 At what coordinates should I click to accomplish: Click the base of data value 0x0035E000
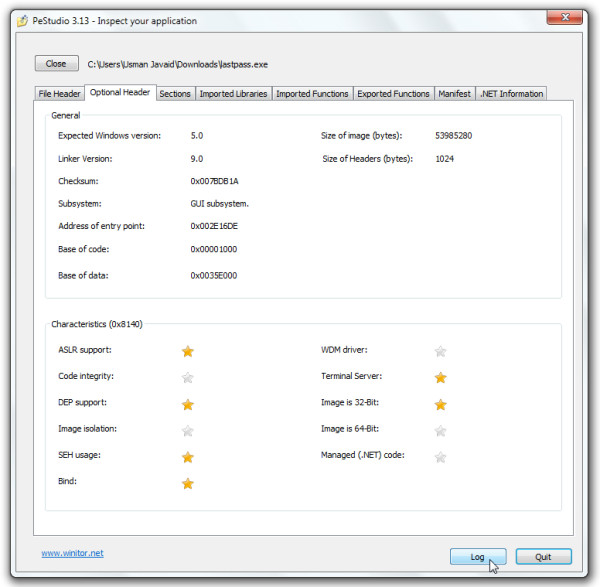[x=214, y=276]
